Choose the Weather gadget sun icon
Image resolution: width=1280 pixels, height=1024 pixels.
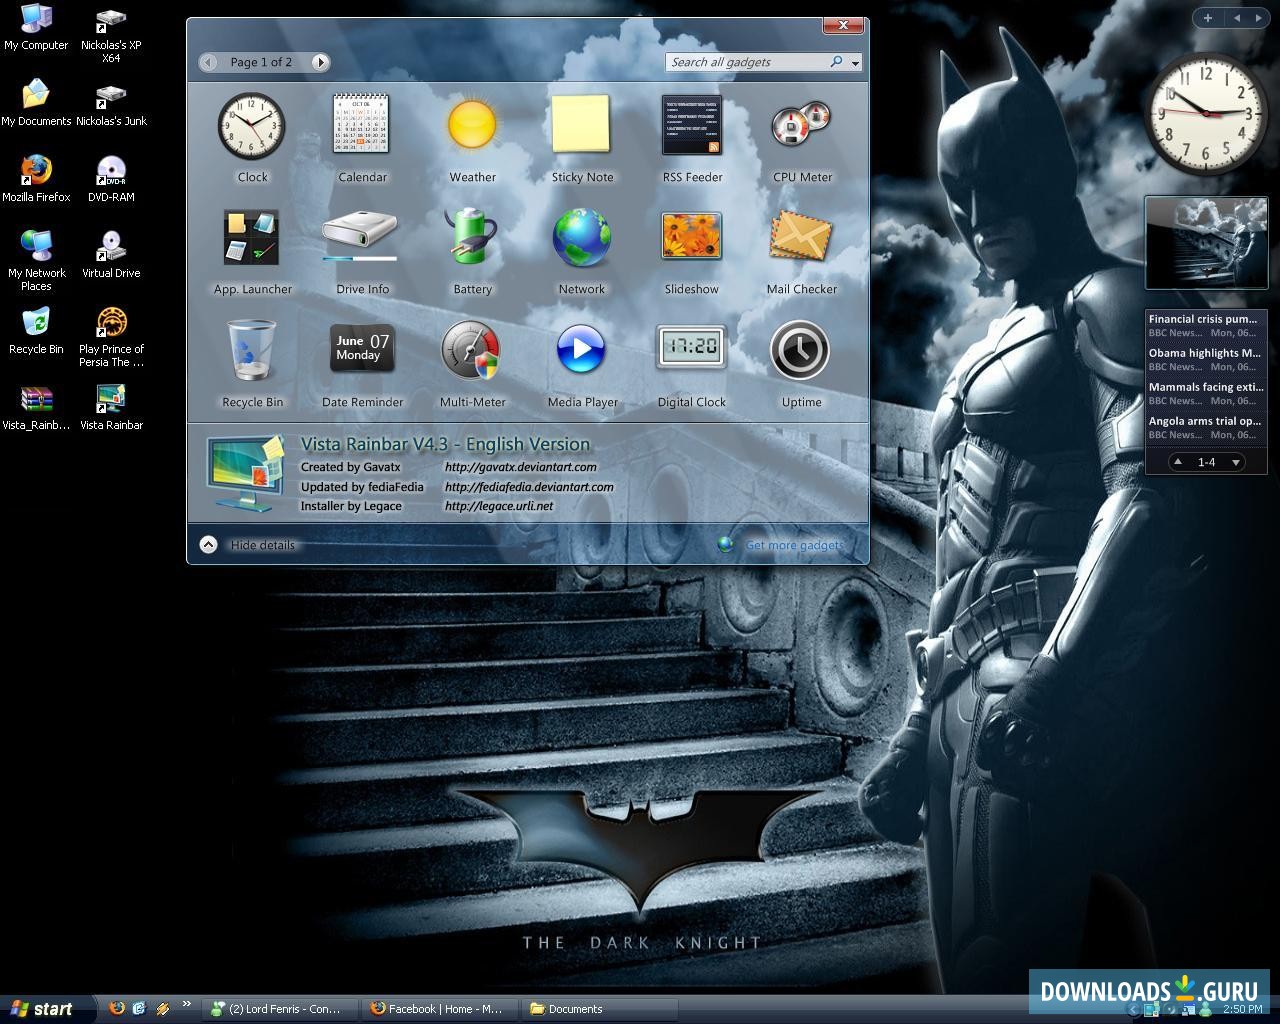point(472,126)
